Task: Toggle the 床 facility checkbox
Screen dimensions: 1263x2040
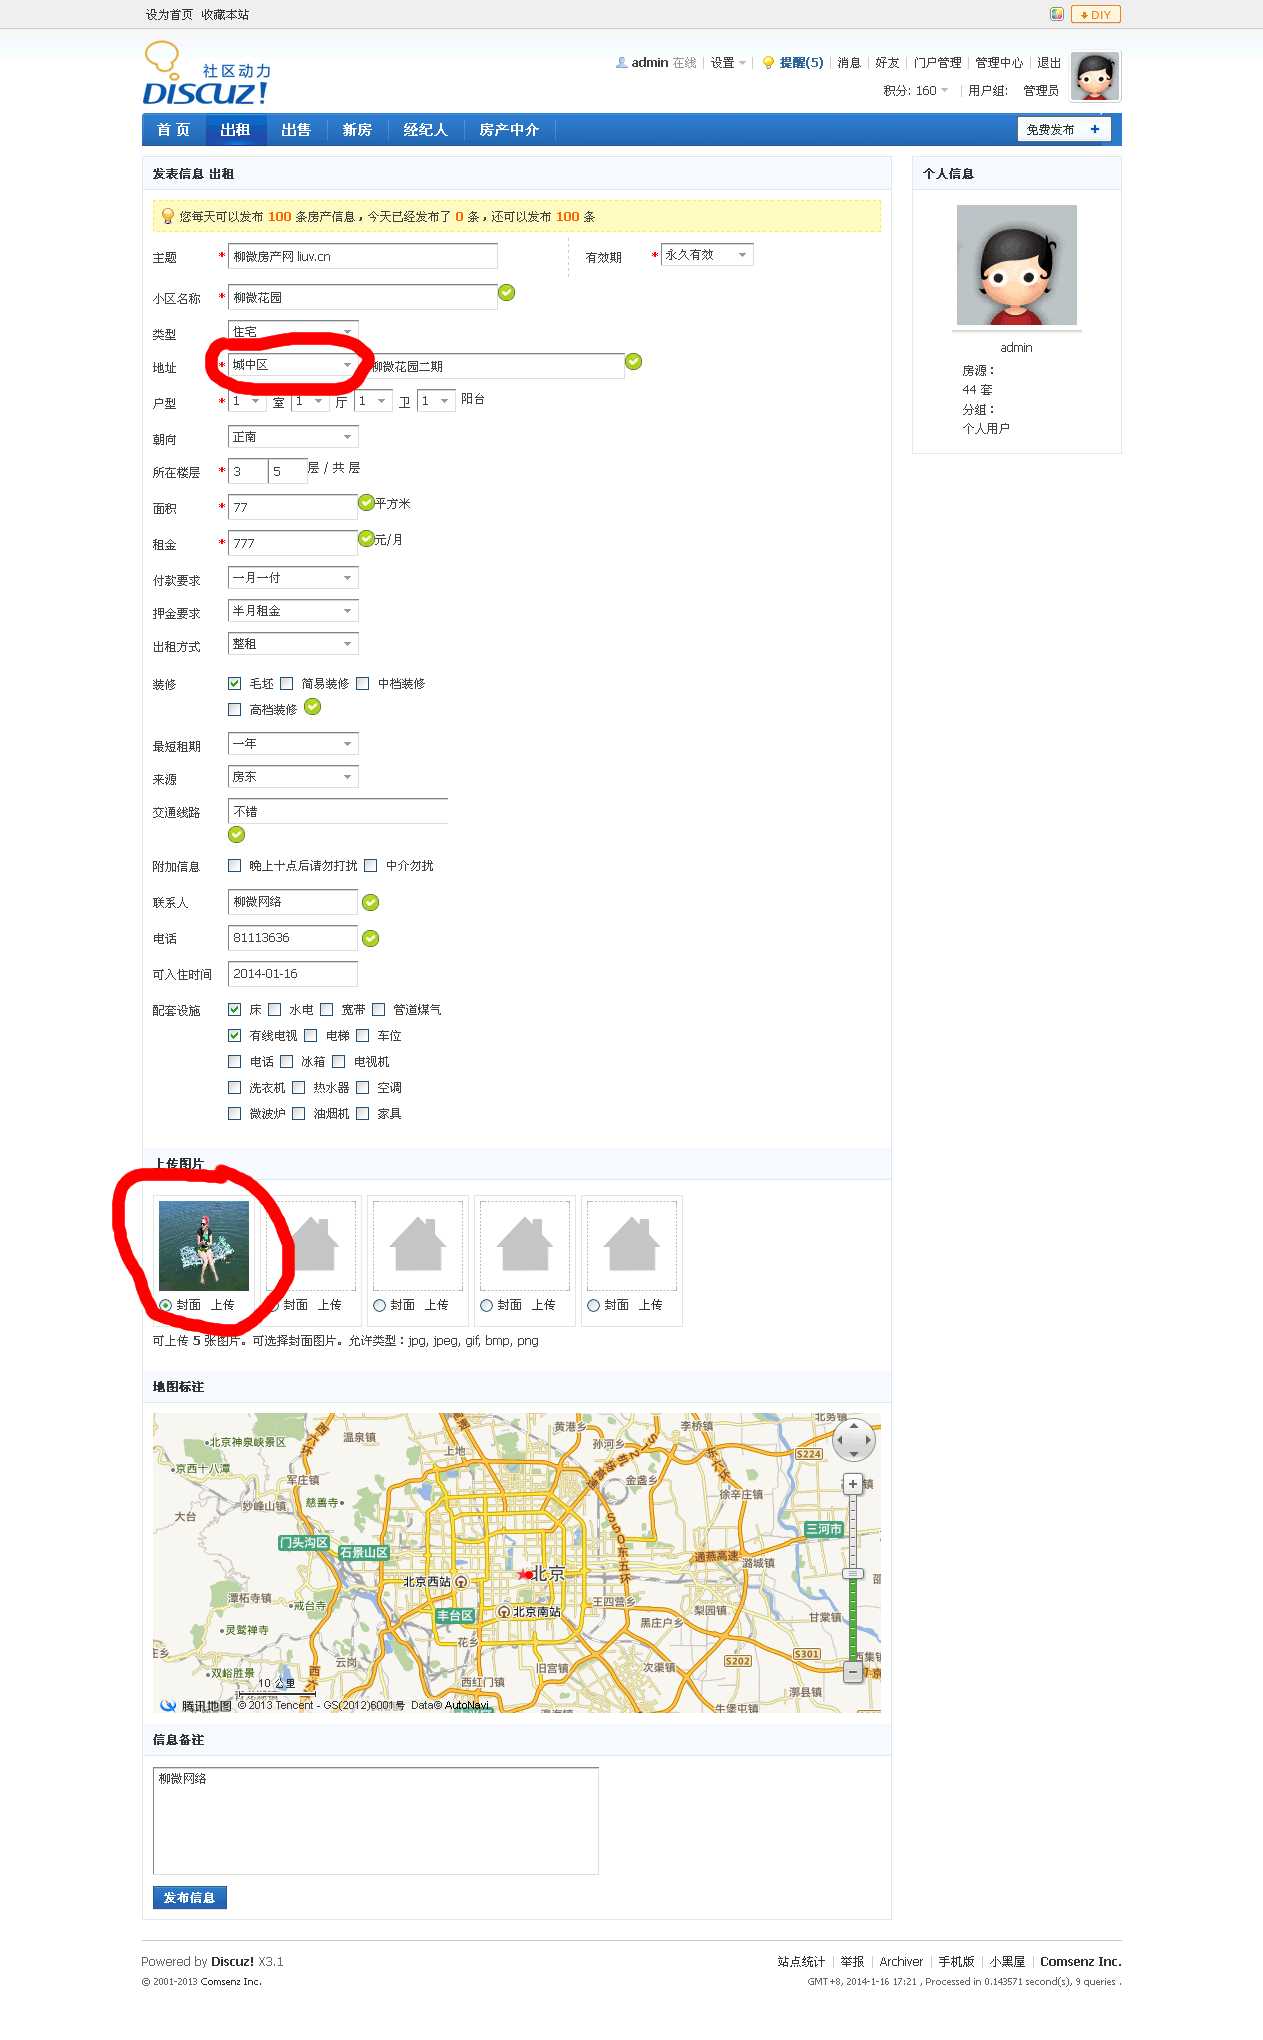Action: click(235, 1010)
